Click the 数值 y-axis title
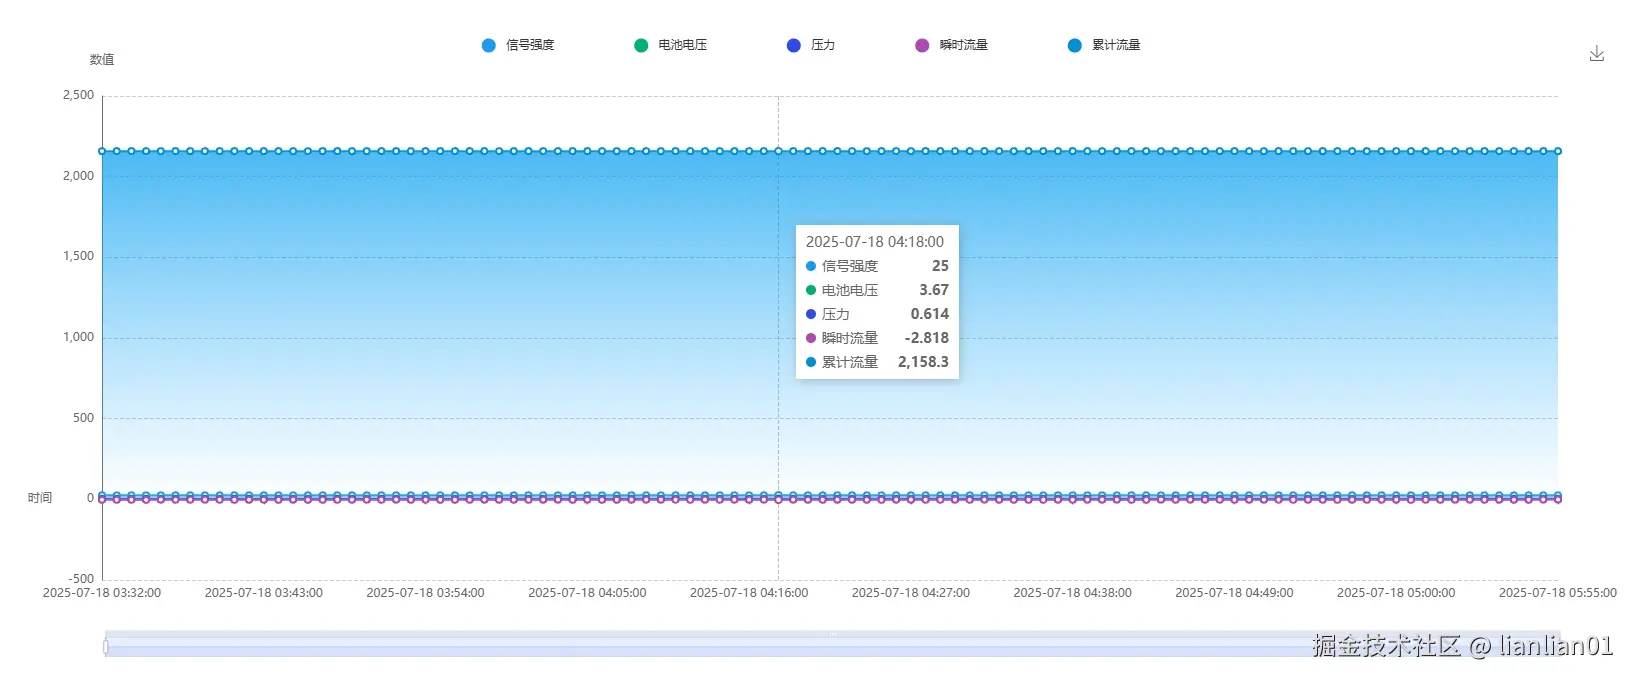 point(102,60)
